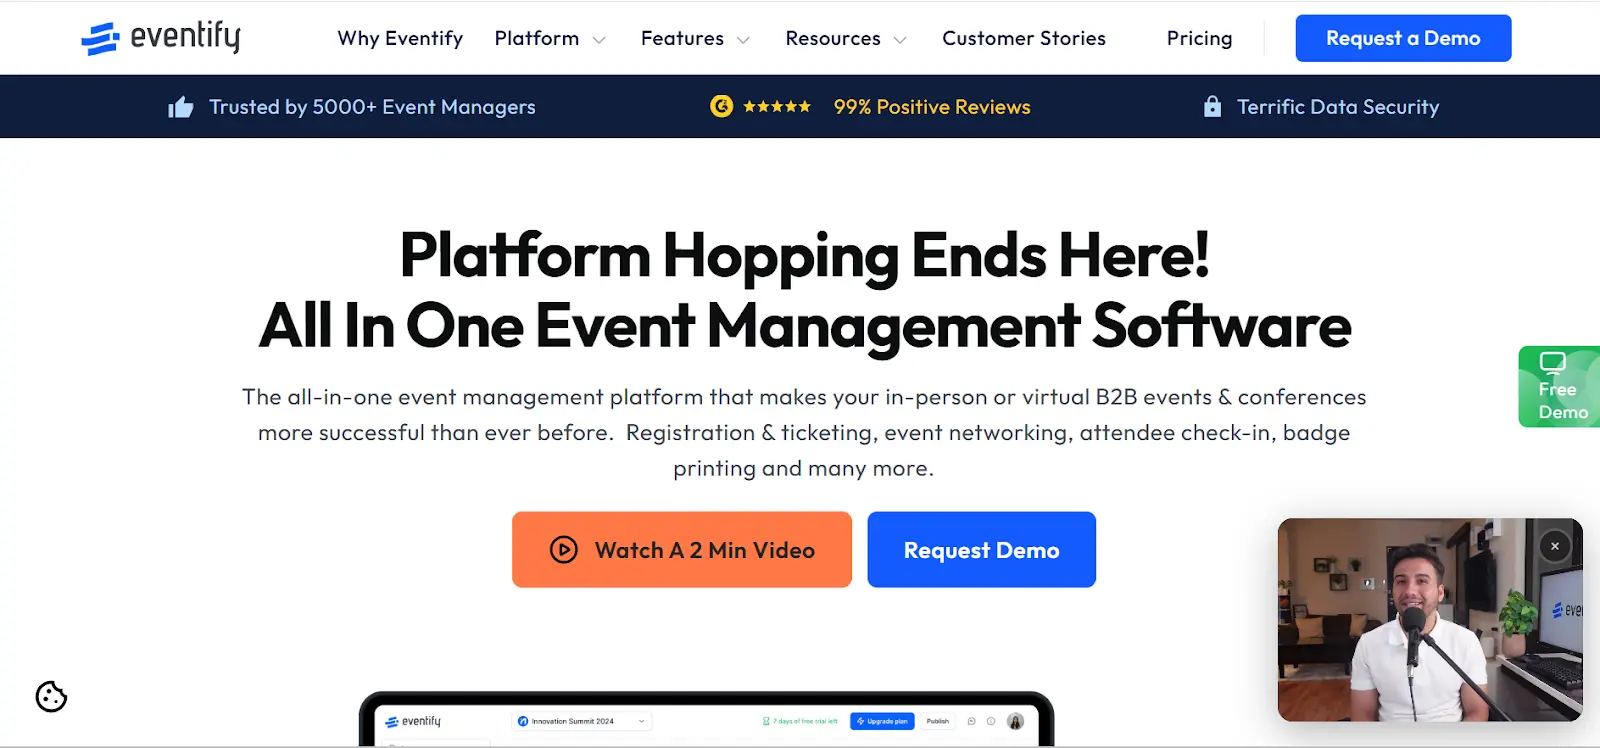Click the five-star rating icons
Viewport: 1600px width, 748px height.
[777, 106]
